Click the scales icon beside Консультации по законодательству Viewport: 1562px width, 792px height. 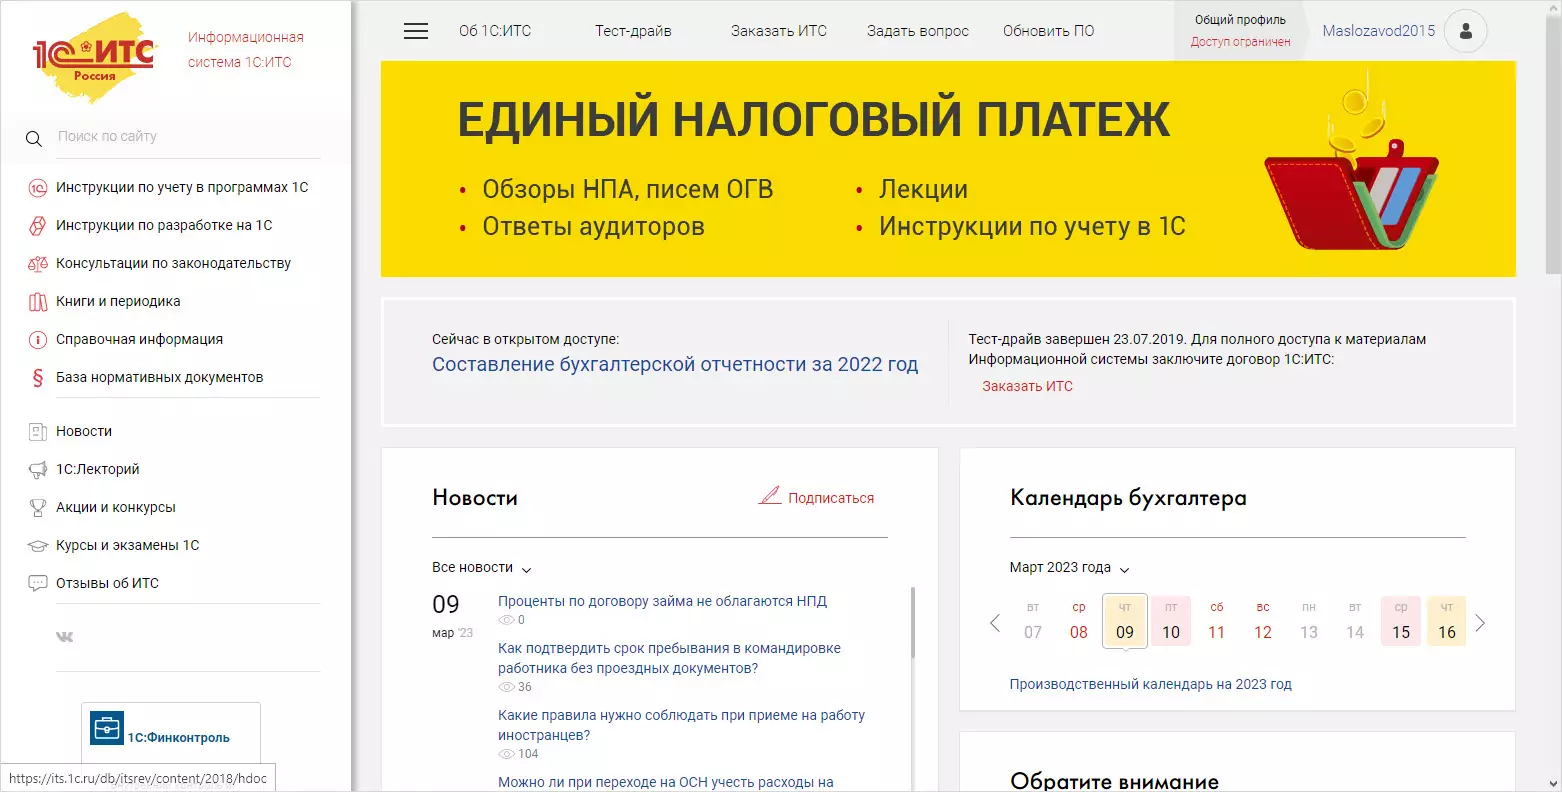point(38,264)
